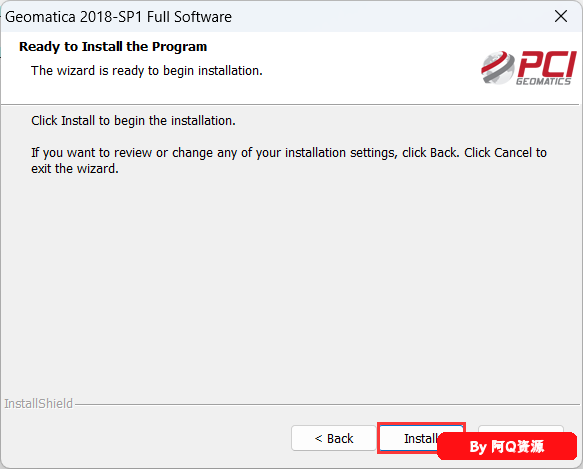Image resolution: width=583 pixels, height=469 pixels.
Task: Close the Geomatica installer window
Action: (x=561, y=16)
